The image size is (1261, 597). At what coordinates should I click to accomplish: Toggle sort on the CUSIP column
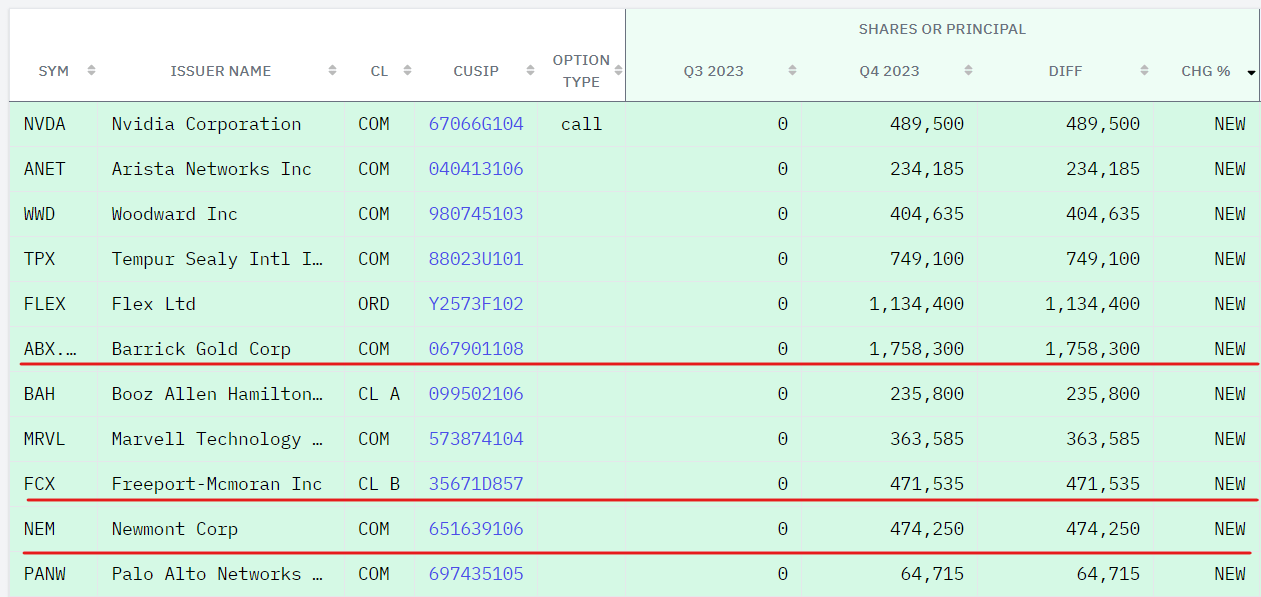click(520, 71)
